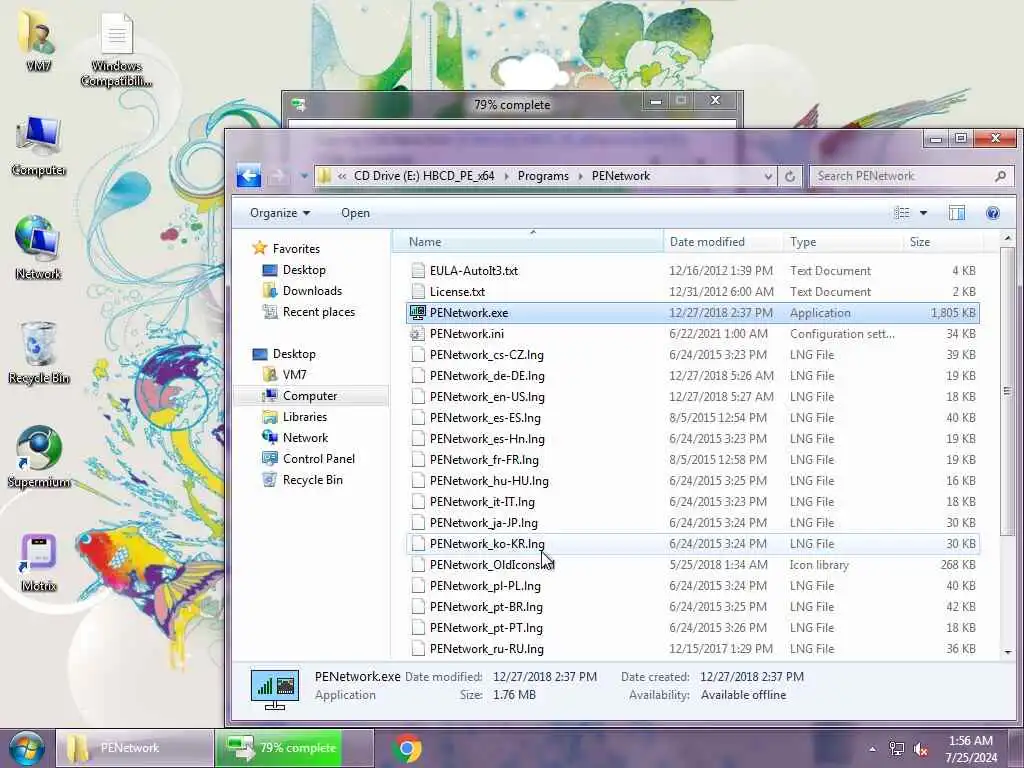The width and height of the screenshot is (1024, 768).
Task: Sort by the Name column header
Action: (x=528, y=242)
